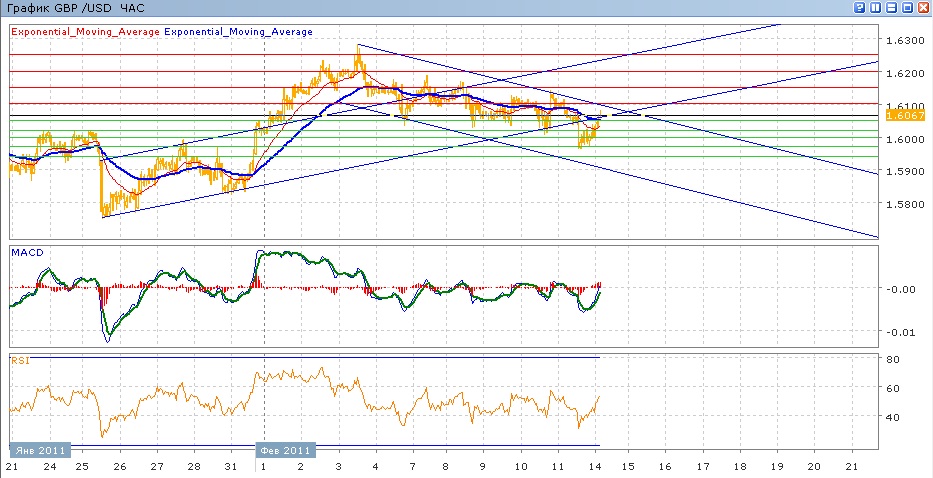Click the RSI indicator label
This screenshot has height=478, width=933.
click(x=19, y=358)
